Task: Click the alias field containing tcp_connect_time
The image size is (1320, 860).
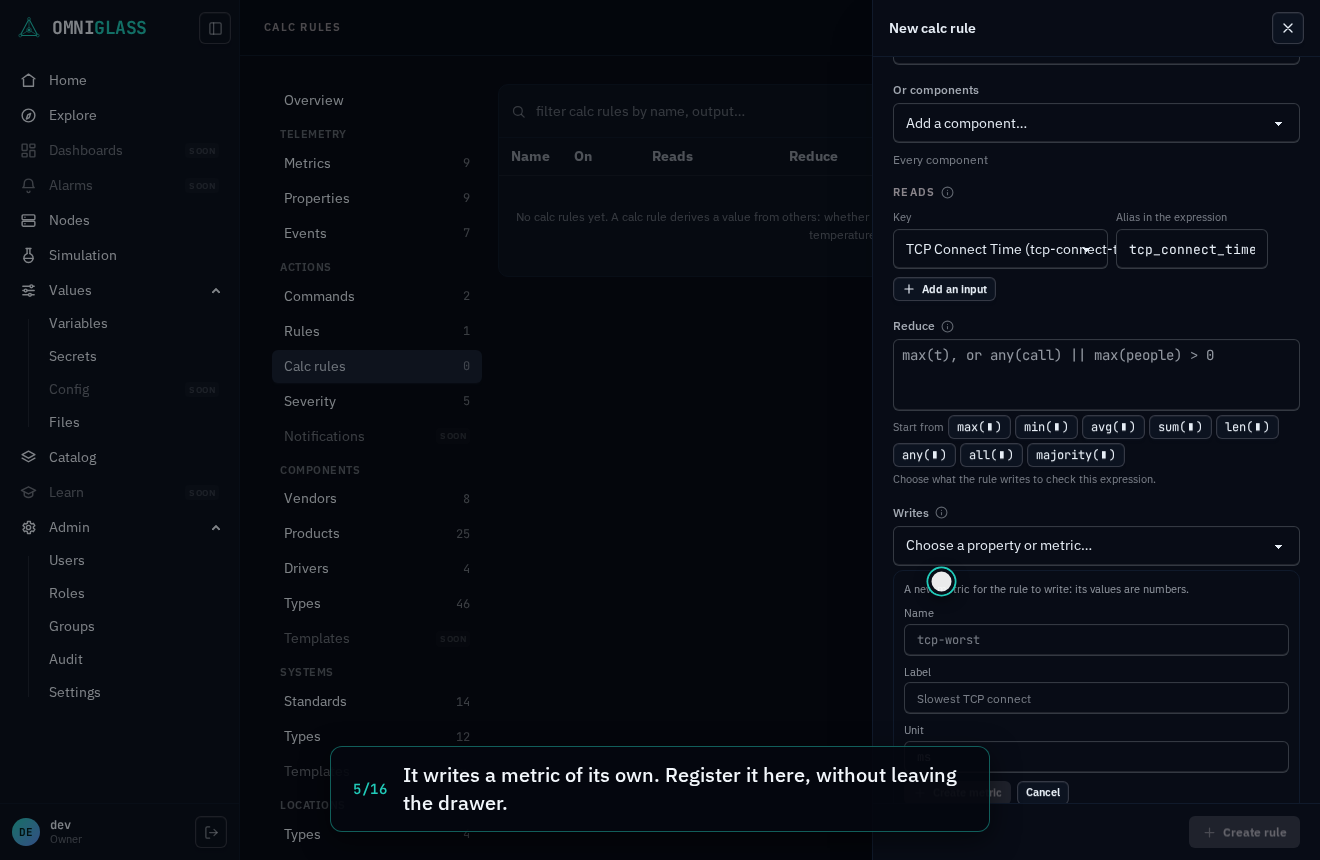Action: click(x=1192, y=249)
